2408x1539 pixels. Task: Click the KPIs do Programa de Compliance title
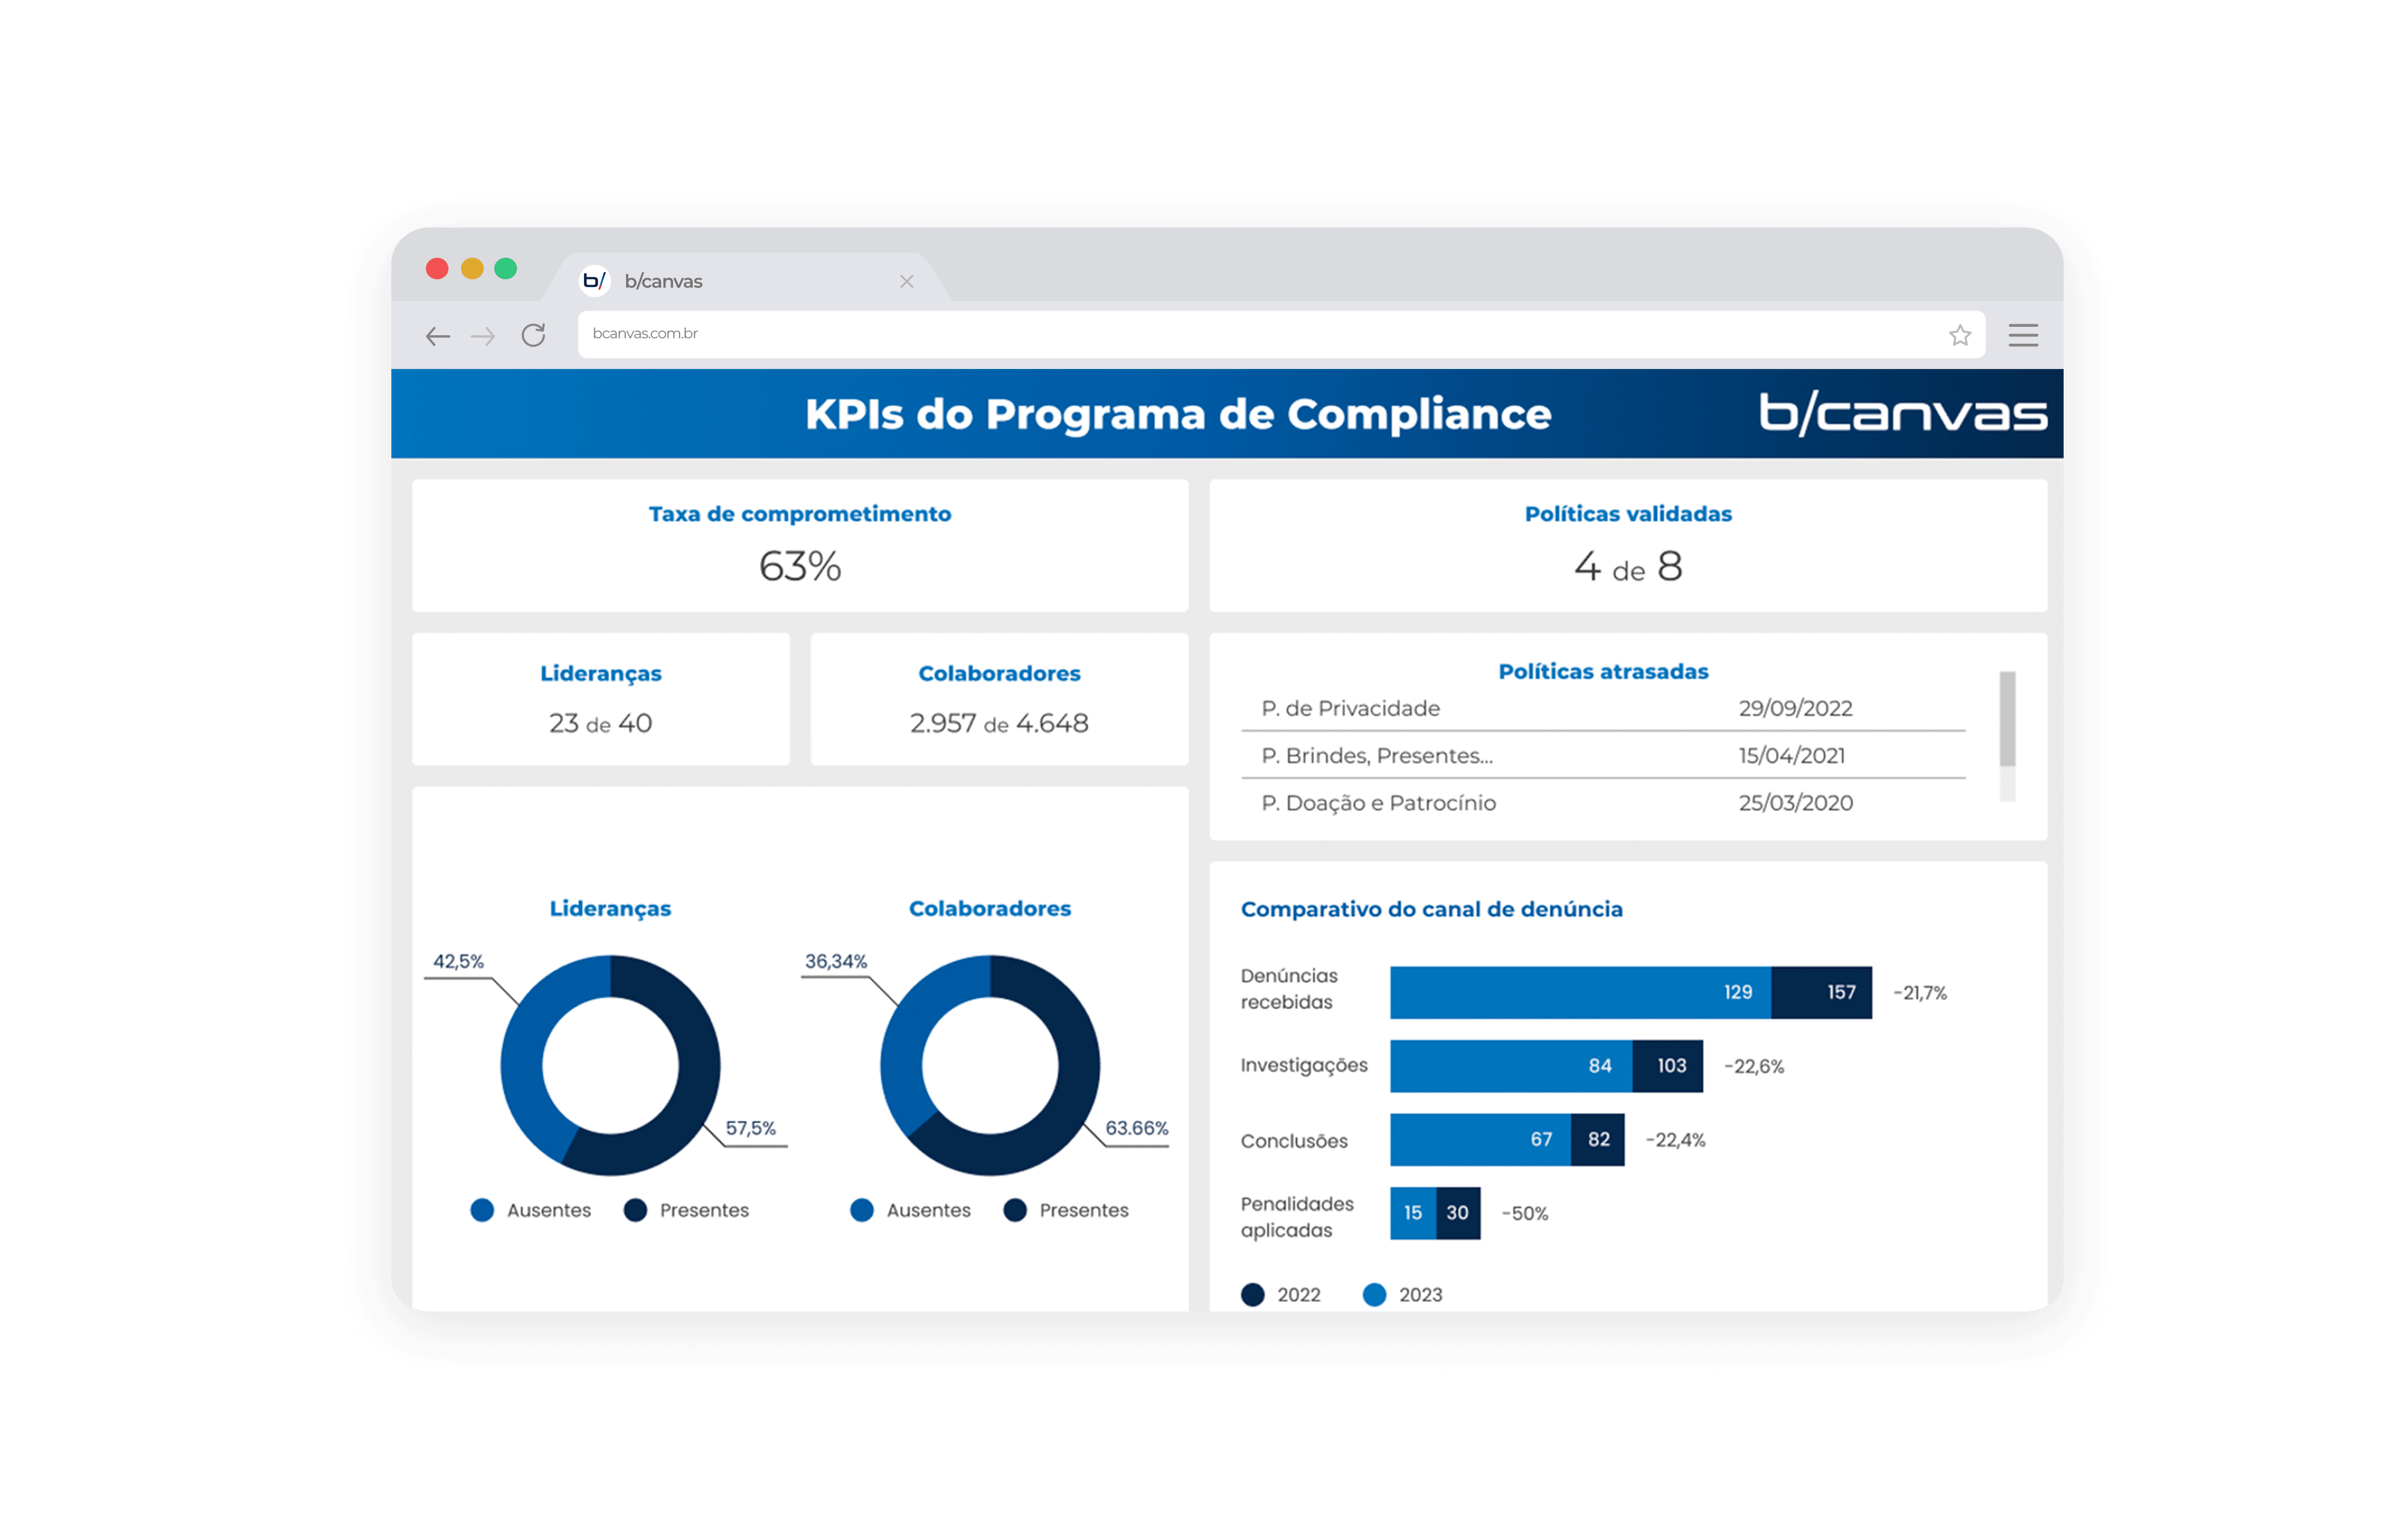(x=1178, y=414)
